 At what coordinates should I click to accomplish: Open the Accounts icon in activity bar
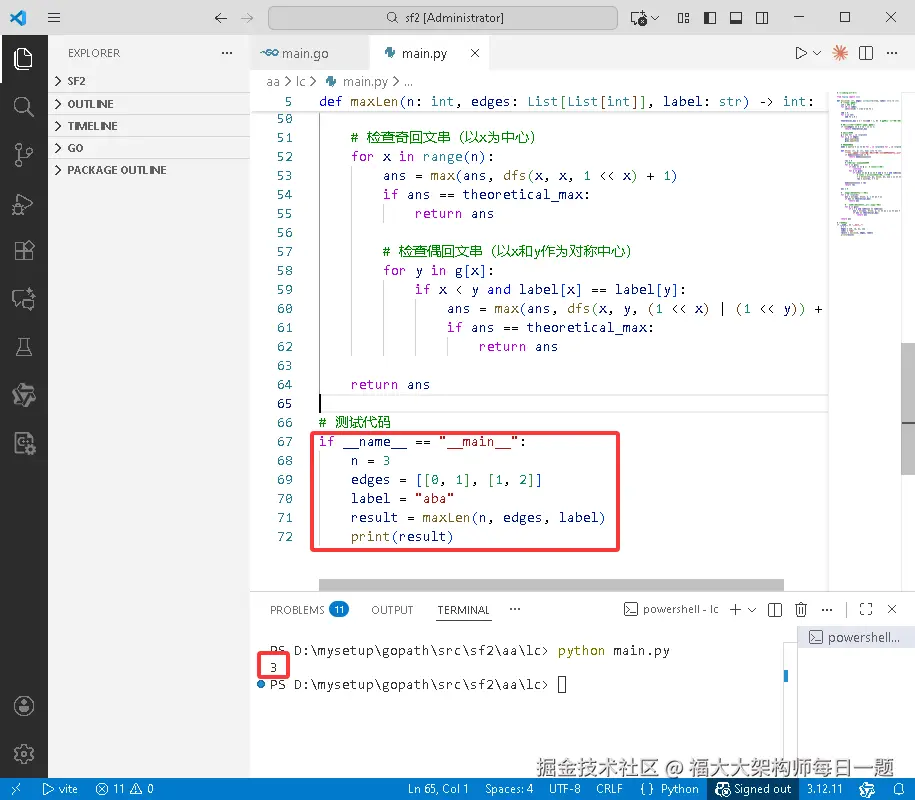23,706
